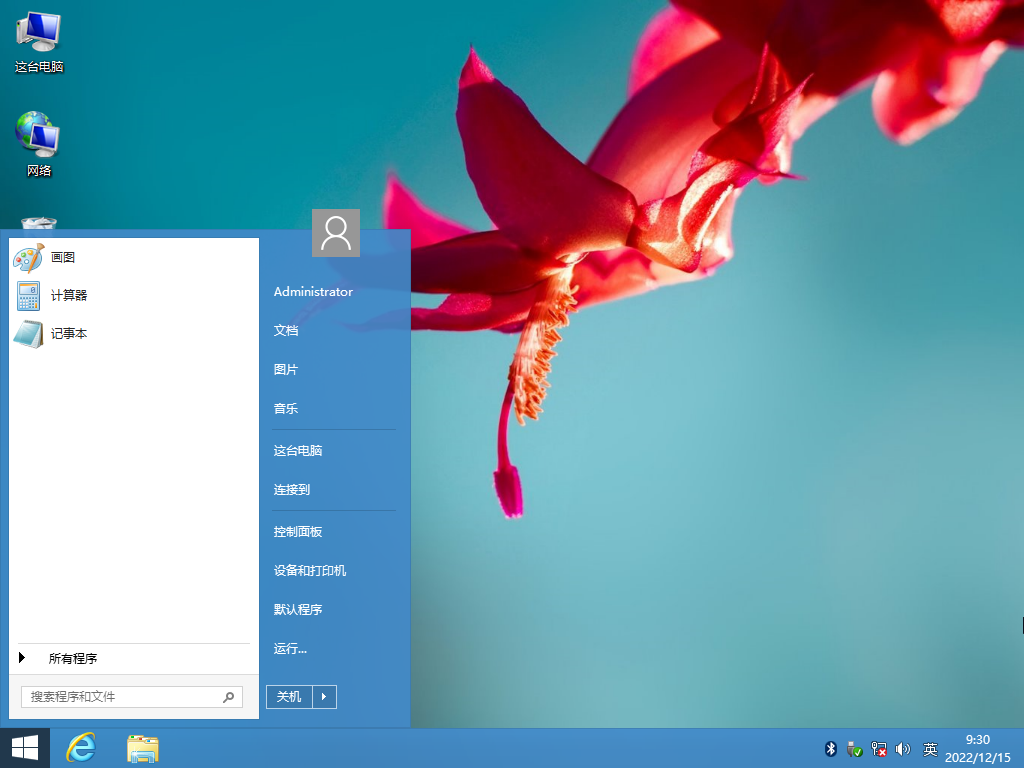Click the Bluetooth tray icon
The image size is (1024, 768).
click(x=830, y=749)
